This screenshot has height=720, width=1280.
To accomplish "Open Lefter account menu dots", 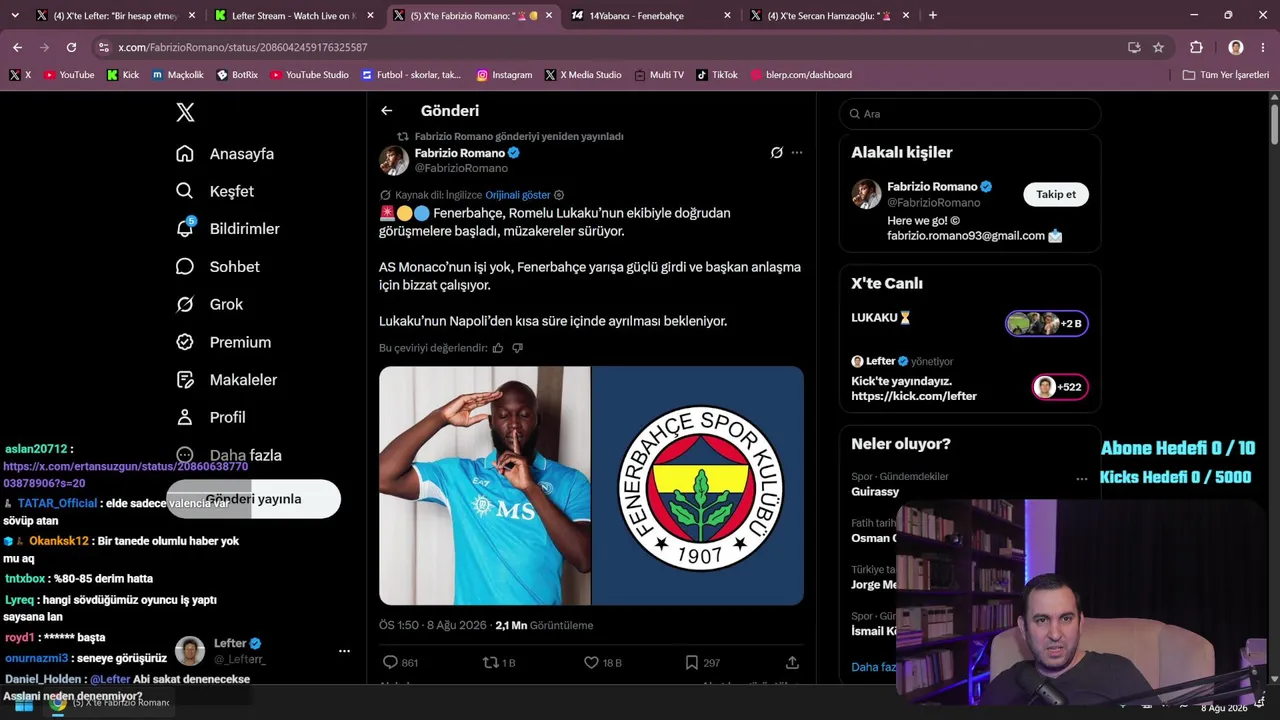I will pyautogui.click(x=344, y=651).
